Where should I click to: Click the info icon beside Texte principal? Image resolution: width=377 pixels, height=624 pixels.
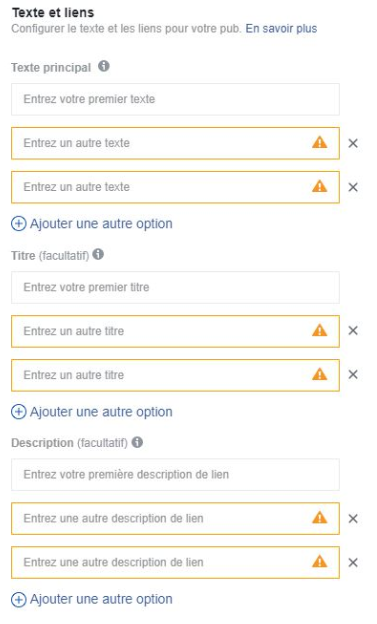pyautogui.click(x=104, y=66)
